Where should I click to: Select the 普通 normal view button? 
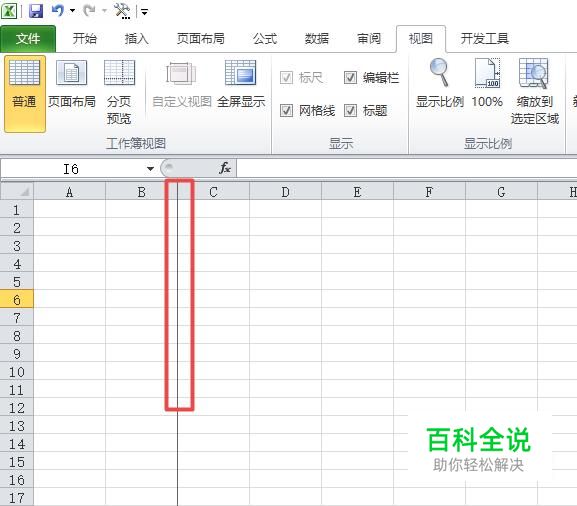25,93
